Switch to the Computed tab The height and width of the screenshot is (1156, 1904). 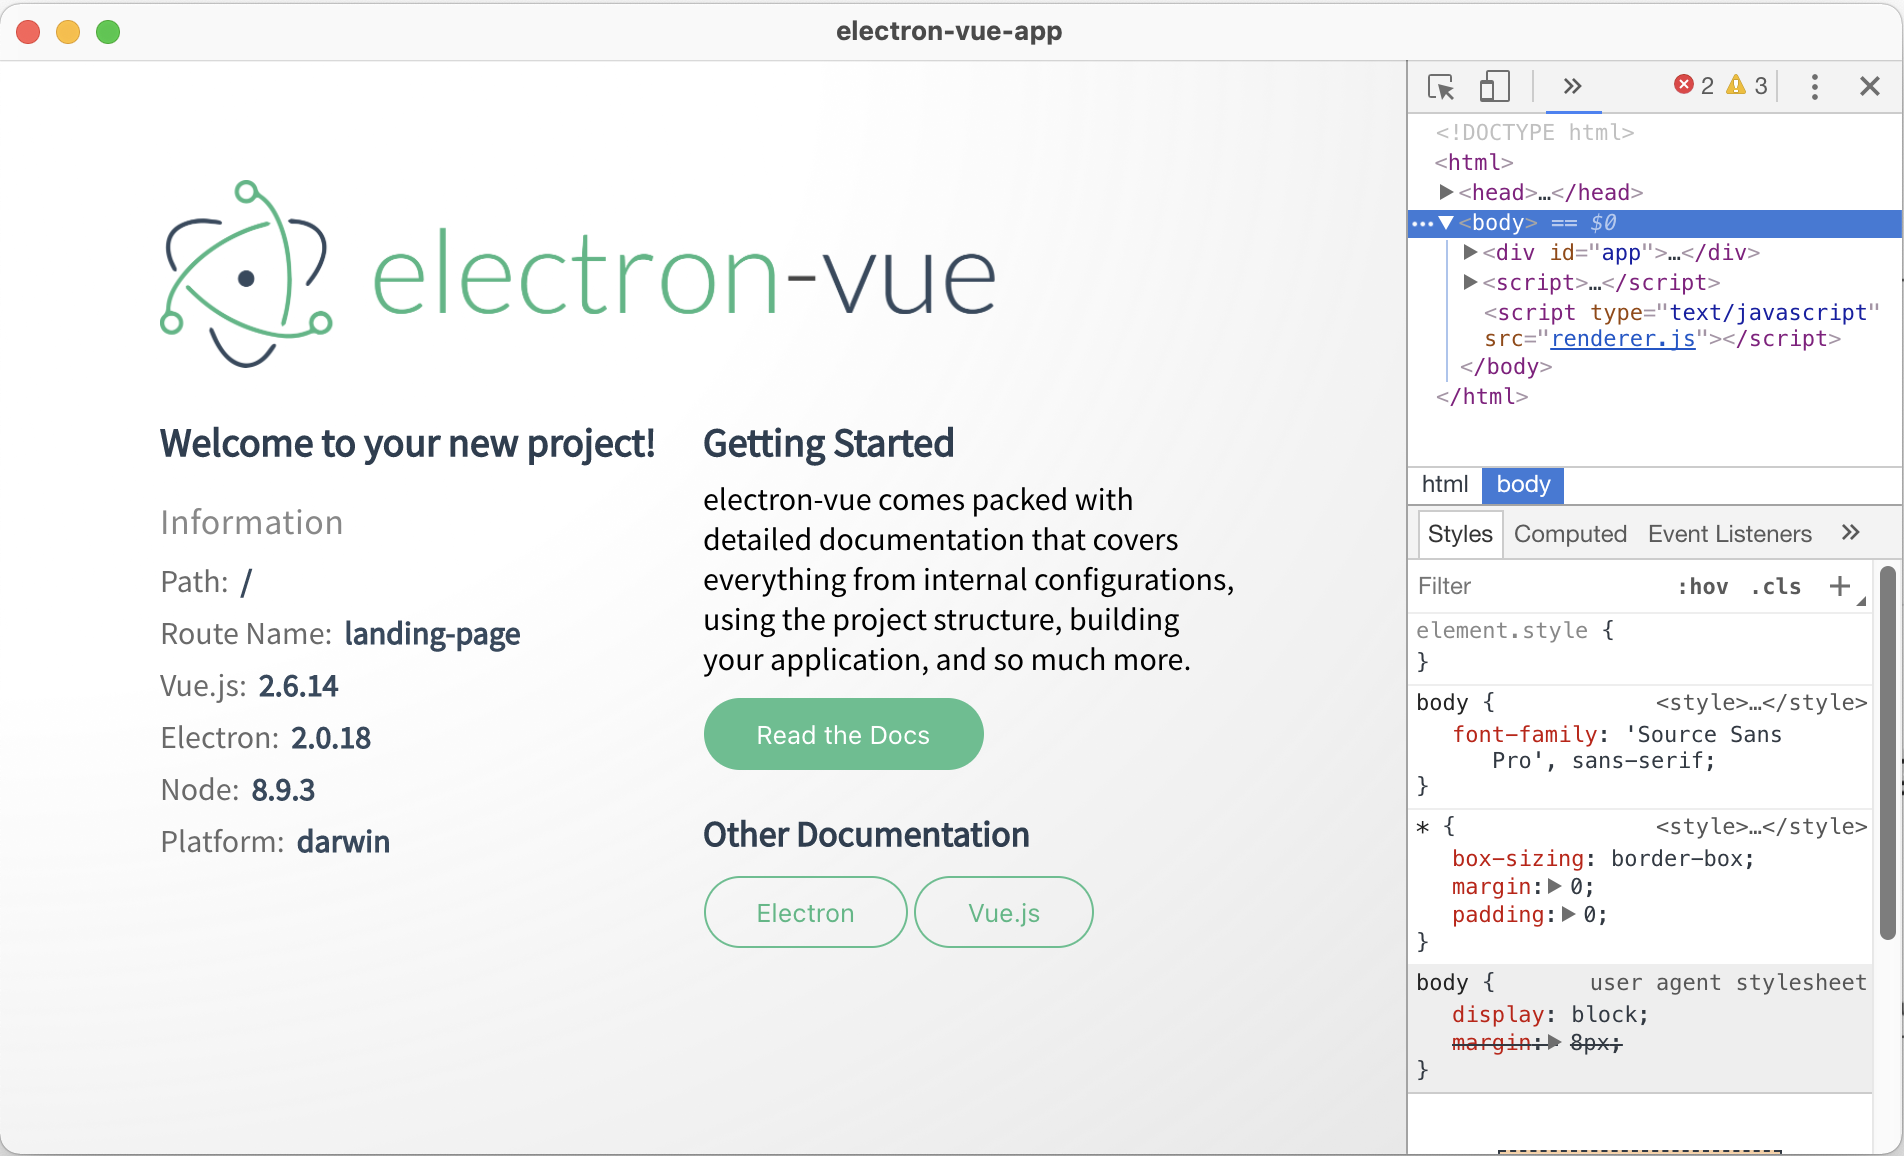[1570, 534]
